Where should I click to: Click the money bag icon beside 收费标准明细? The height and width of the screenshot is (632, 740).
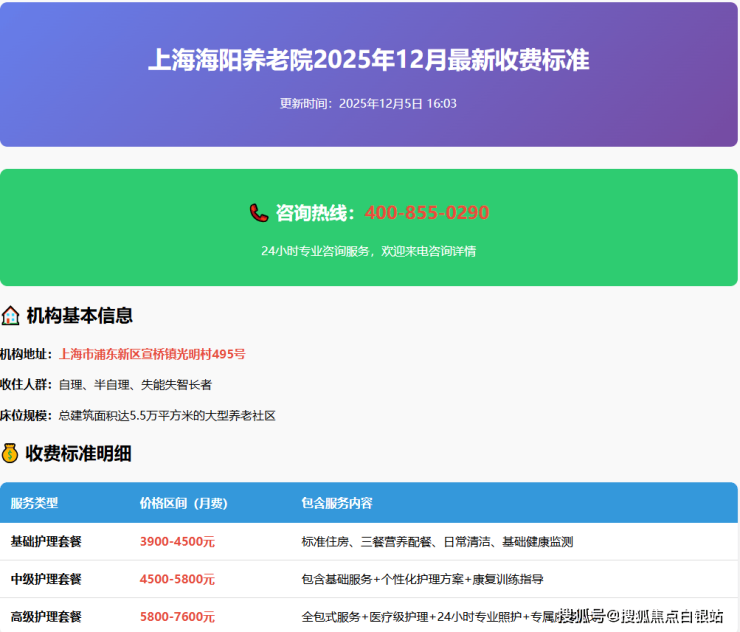pyautogui.click(x=11, y=454)
